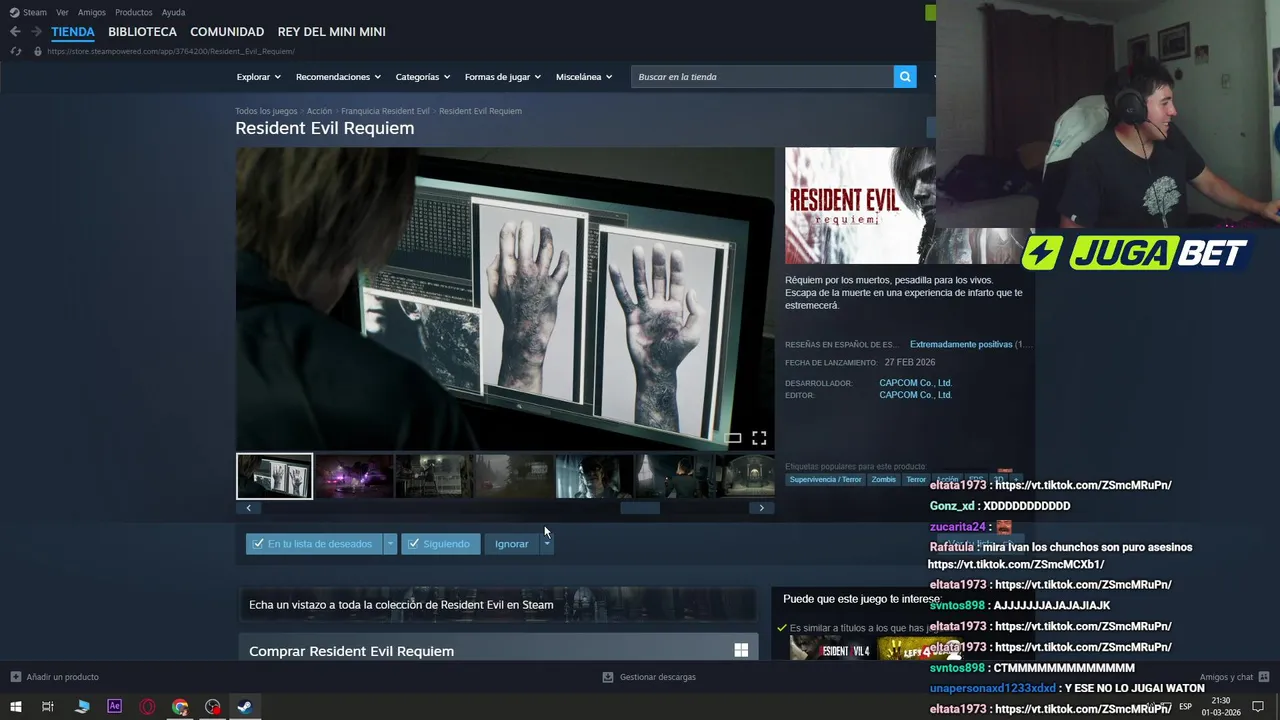
Task: Click the Windows platform icon beside Comprar
Action: click(x=741, y=651)
